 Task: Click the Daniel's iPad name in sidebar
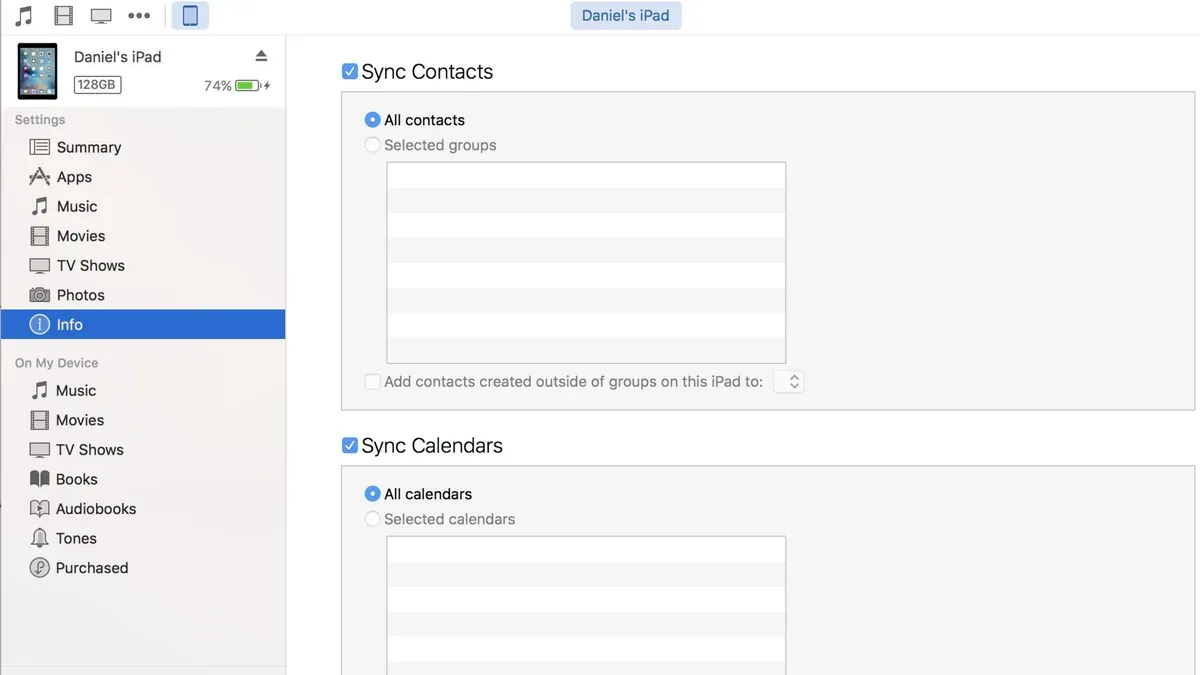coord(117,57)
